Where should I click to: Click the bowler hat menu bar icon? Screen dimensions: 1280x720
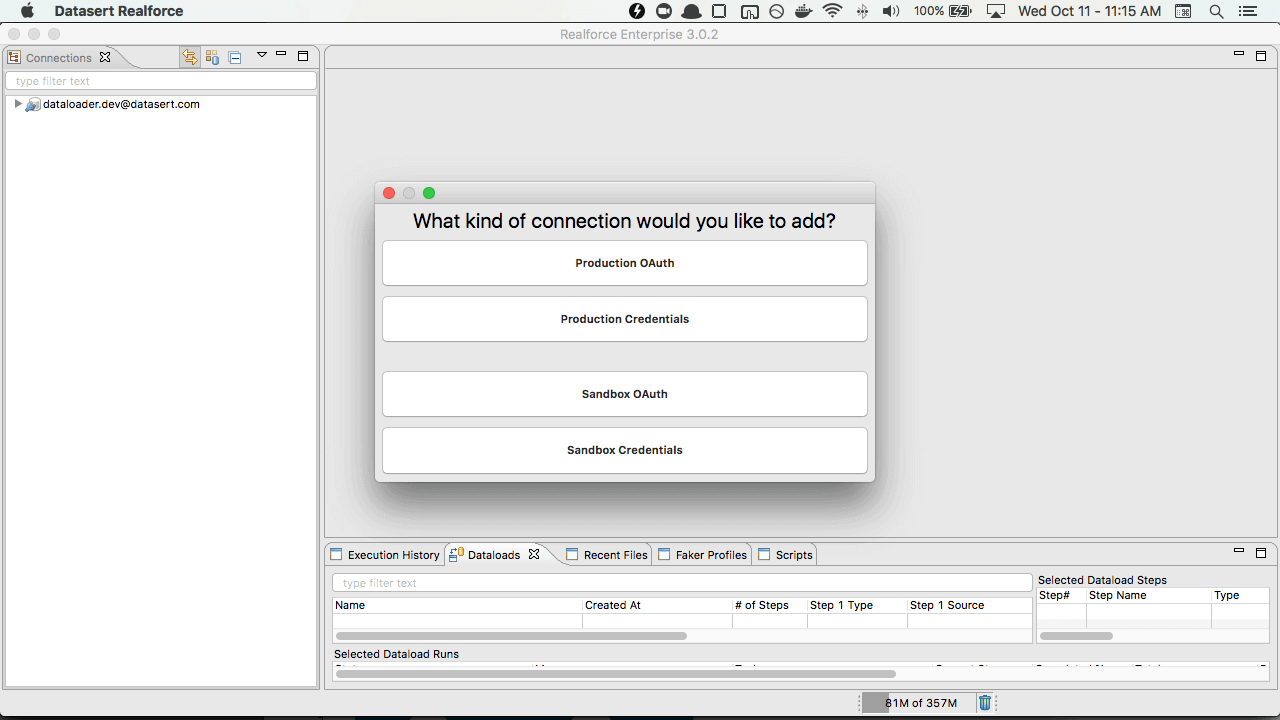coord(691,11)
